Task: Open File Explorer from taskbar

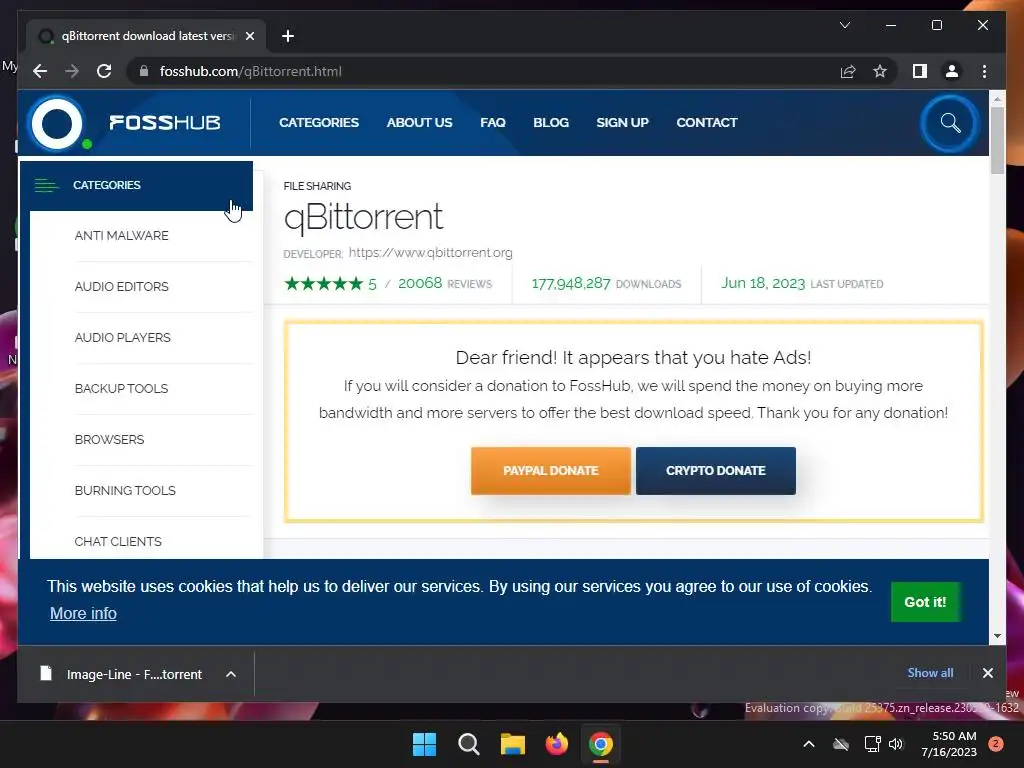Action: 513,744
